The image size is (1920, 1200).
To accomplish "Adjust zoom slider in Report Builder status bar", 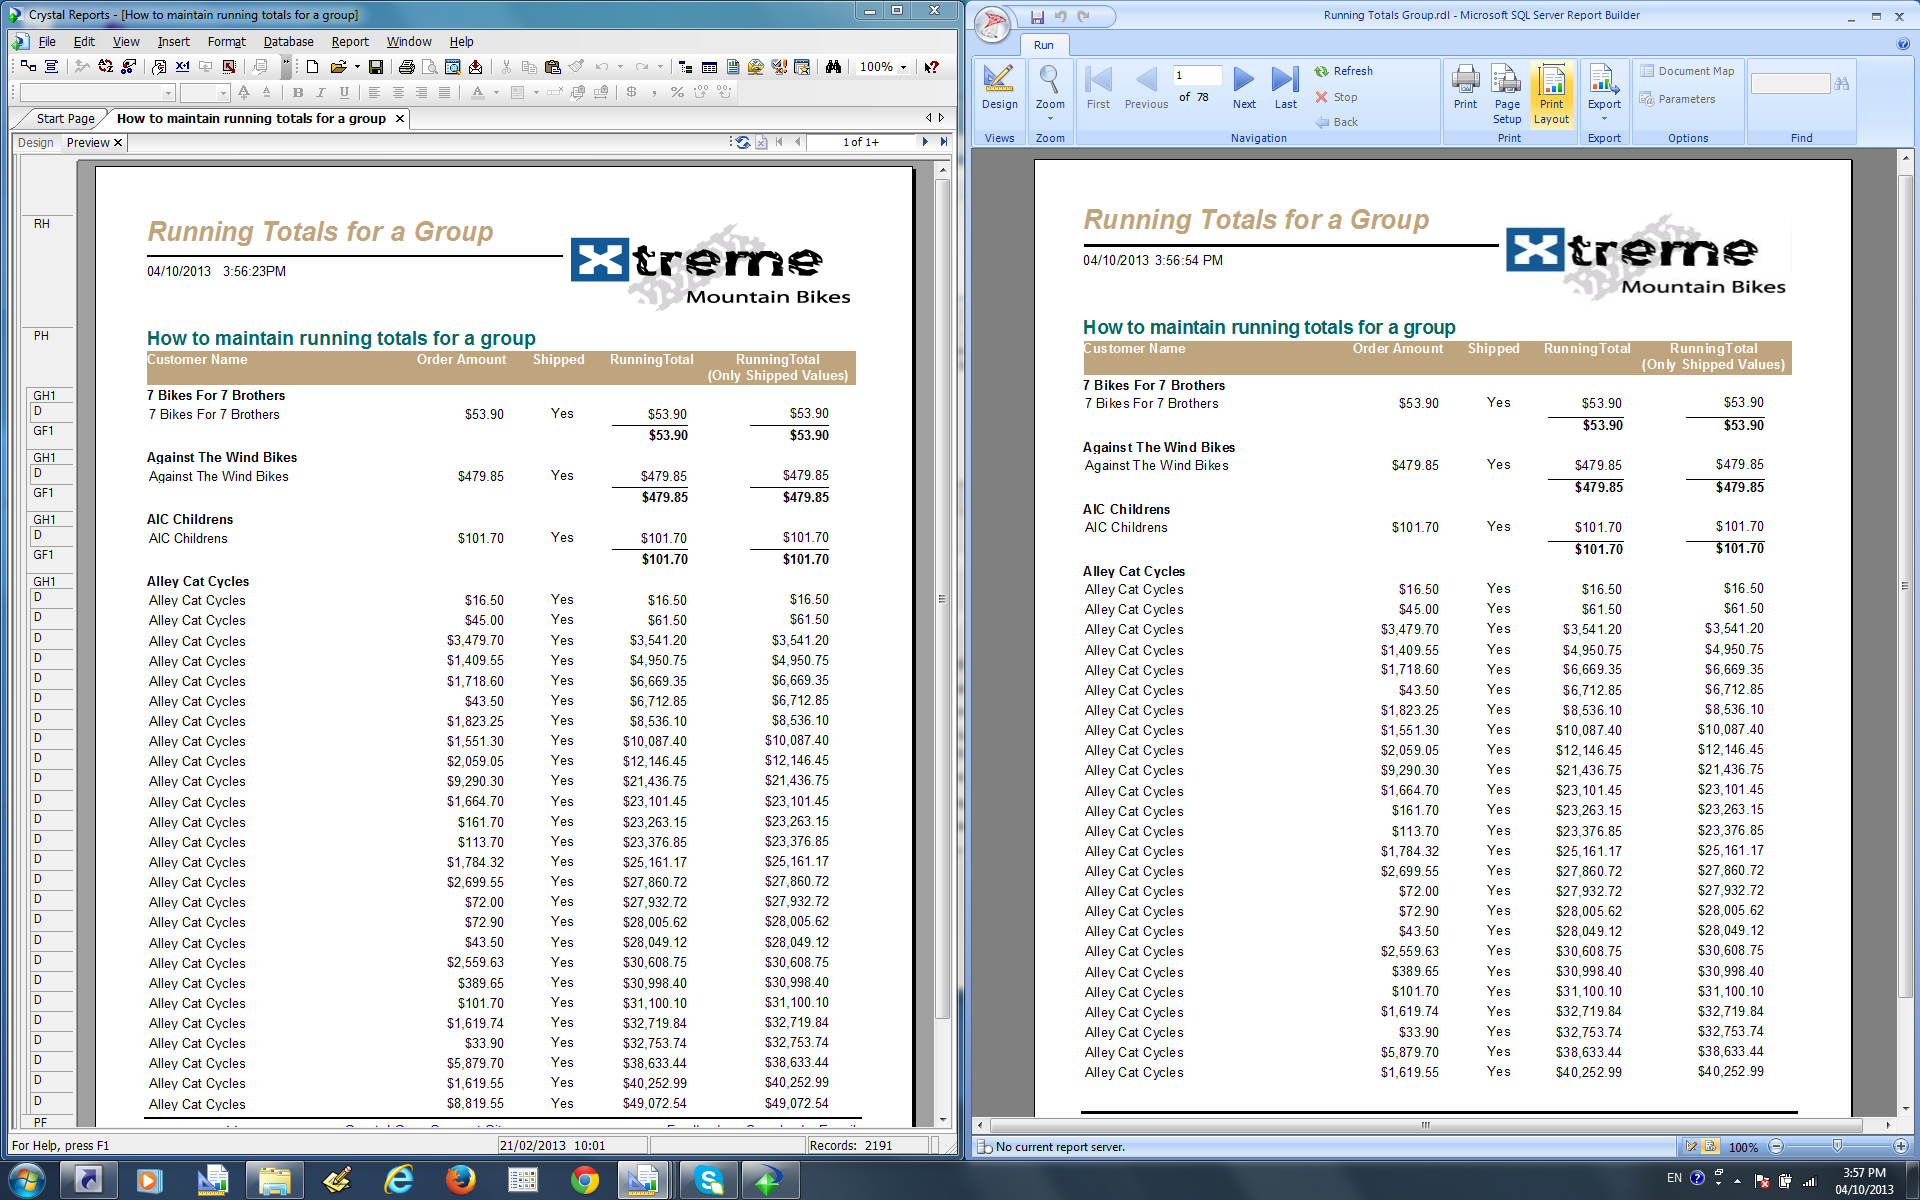I will (1837, 1146).
